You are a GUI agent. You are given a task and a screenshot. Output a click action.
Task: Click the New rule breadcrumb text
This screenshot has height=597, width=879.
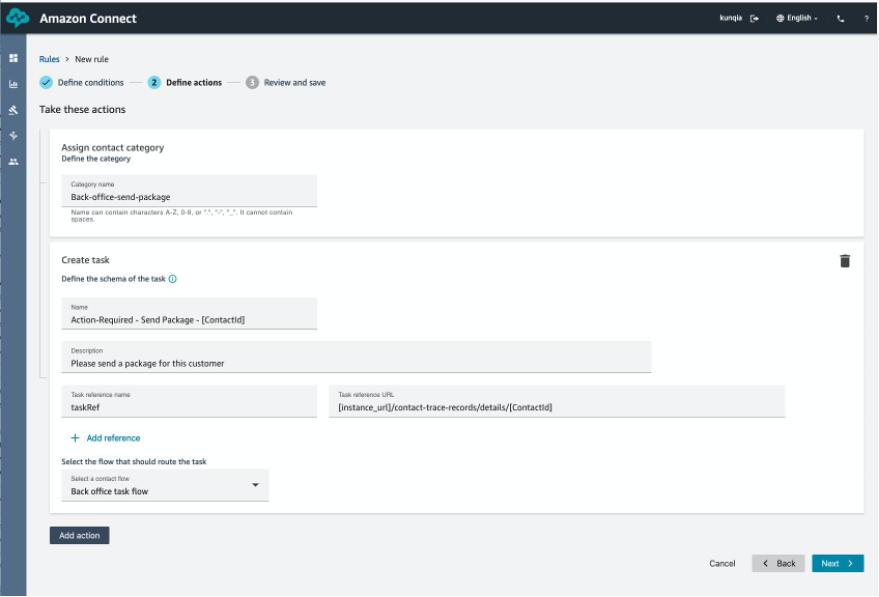pos(92,59)
